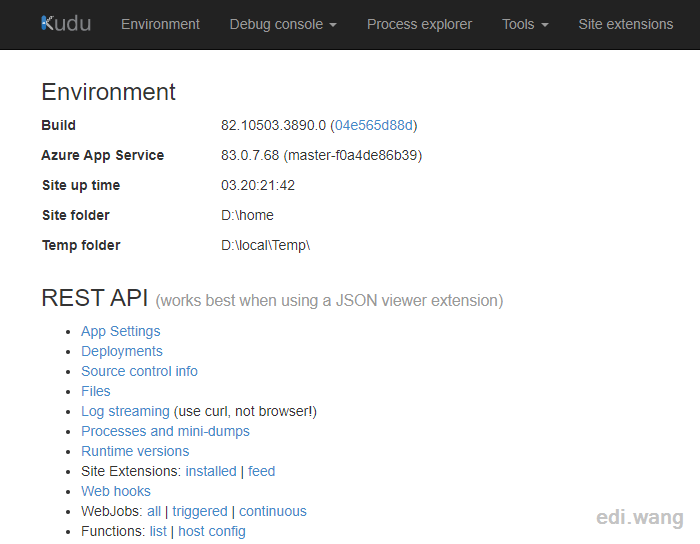Open Source control info link
Screen dimensions: 700x544
(139, 371)
